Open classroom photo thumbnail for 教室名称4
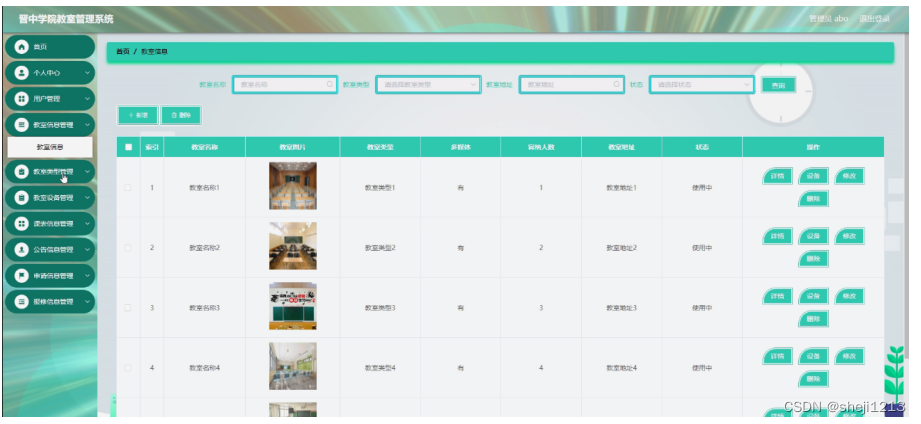 point(293,366)
